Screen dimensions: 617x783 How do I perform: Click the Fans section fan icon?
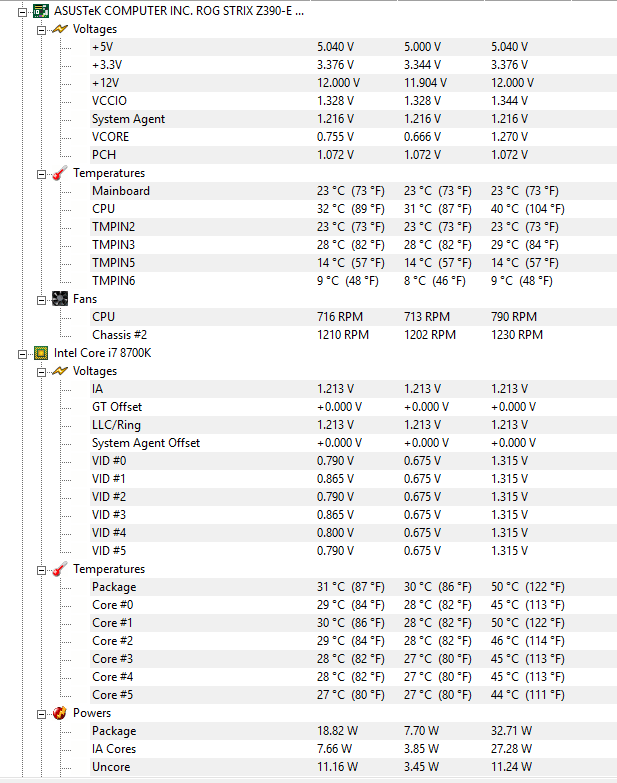click(60, 299)
